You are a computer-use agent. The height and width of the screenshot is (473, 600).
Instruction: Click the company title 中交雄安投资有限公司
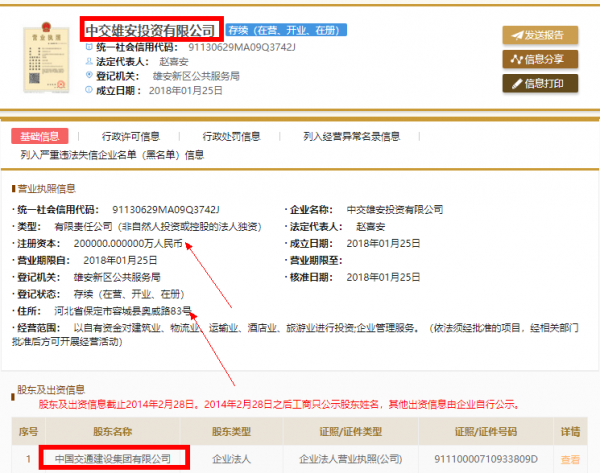[150, 31]
